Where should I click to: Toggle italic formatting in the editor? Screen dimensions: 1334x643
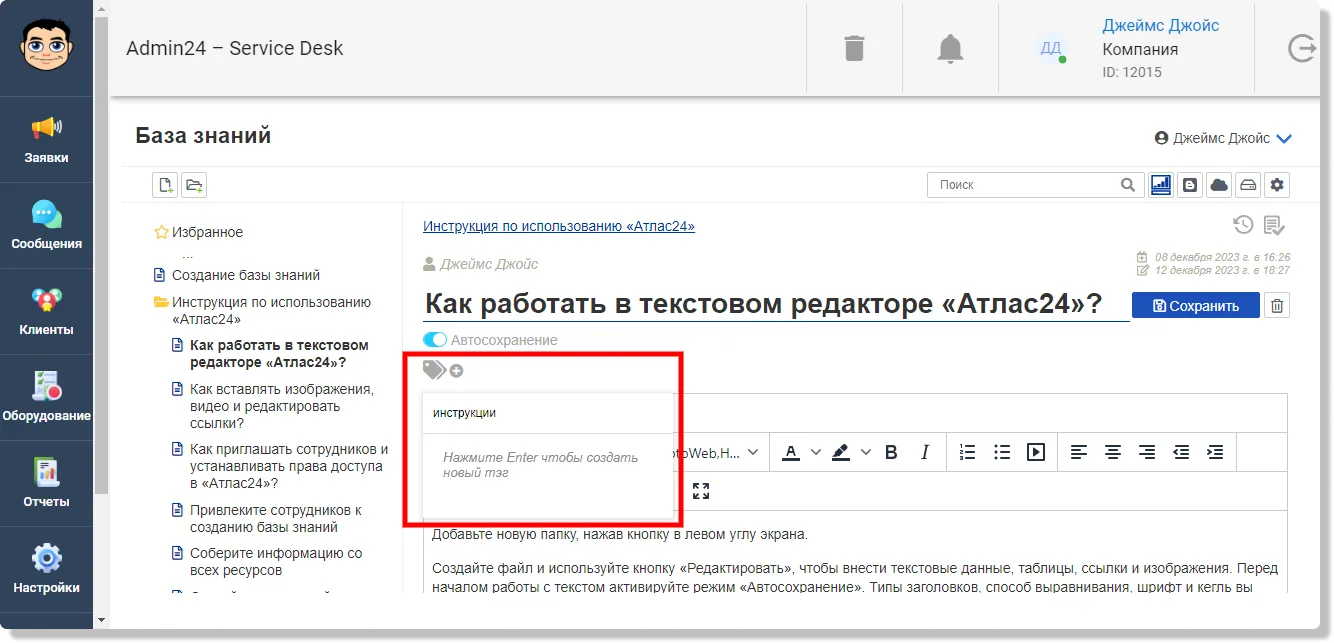(925, 453)
